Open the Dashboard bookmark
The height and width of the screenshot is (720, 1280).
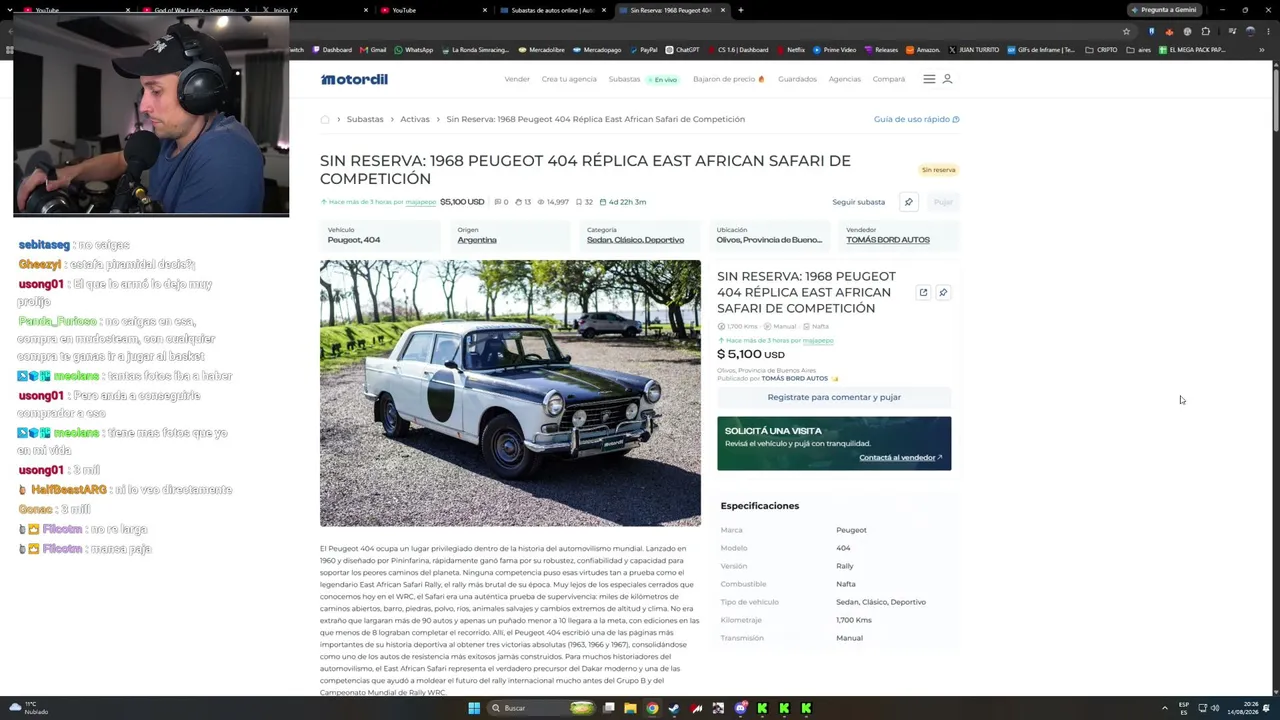tap(332, 50)
